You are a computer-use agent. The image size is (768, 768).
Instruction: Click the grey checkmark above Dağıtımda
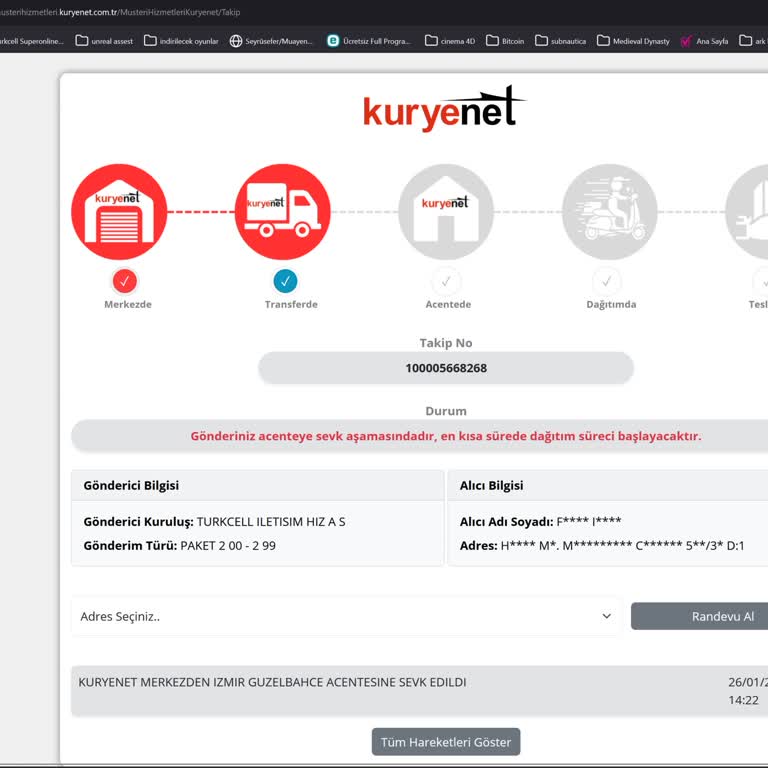pos(606,282)
